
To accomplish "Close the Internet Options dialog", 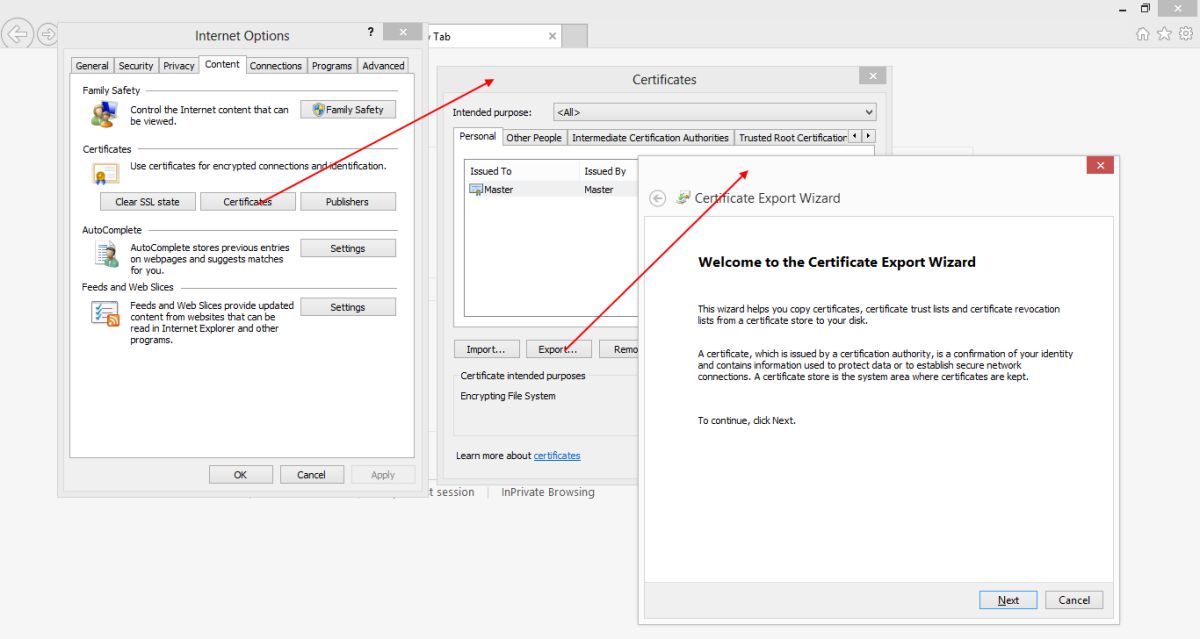I will (x=403, y=32).
